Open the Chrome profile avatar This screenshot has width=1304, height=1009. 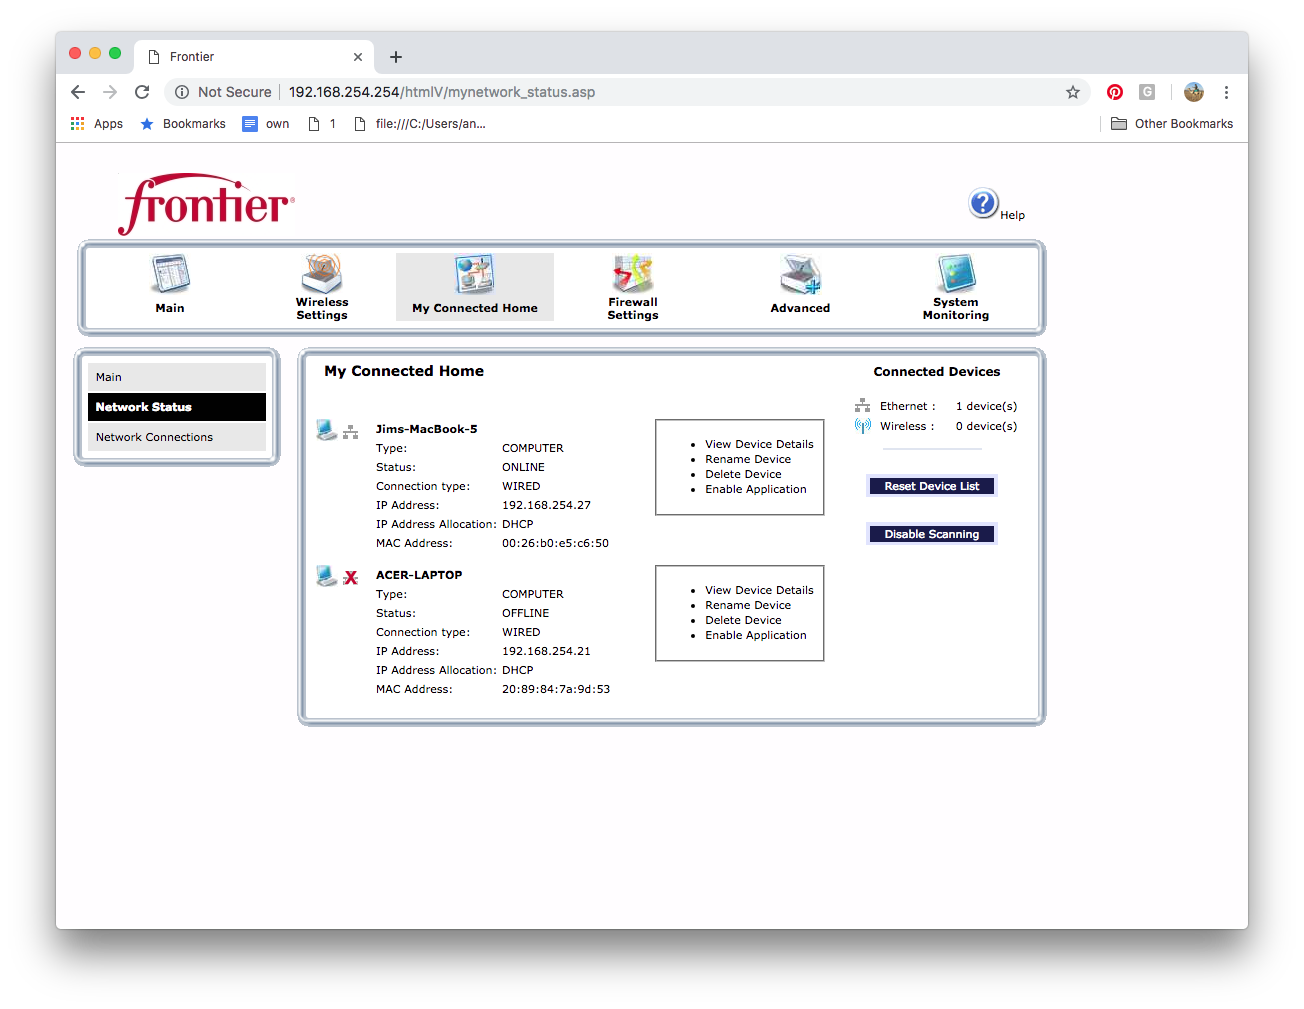coord(1194,92)
